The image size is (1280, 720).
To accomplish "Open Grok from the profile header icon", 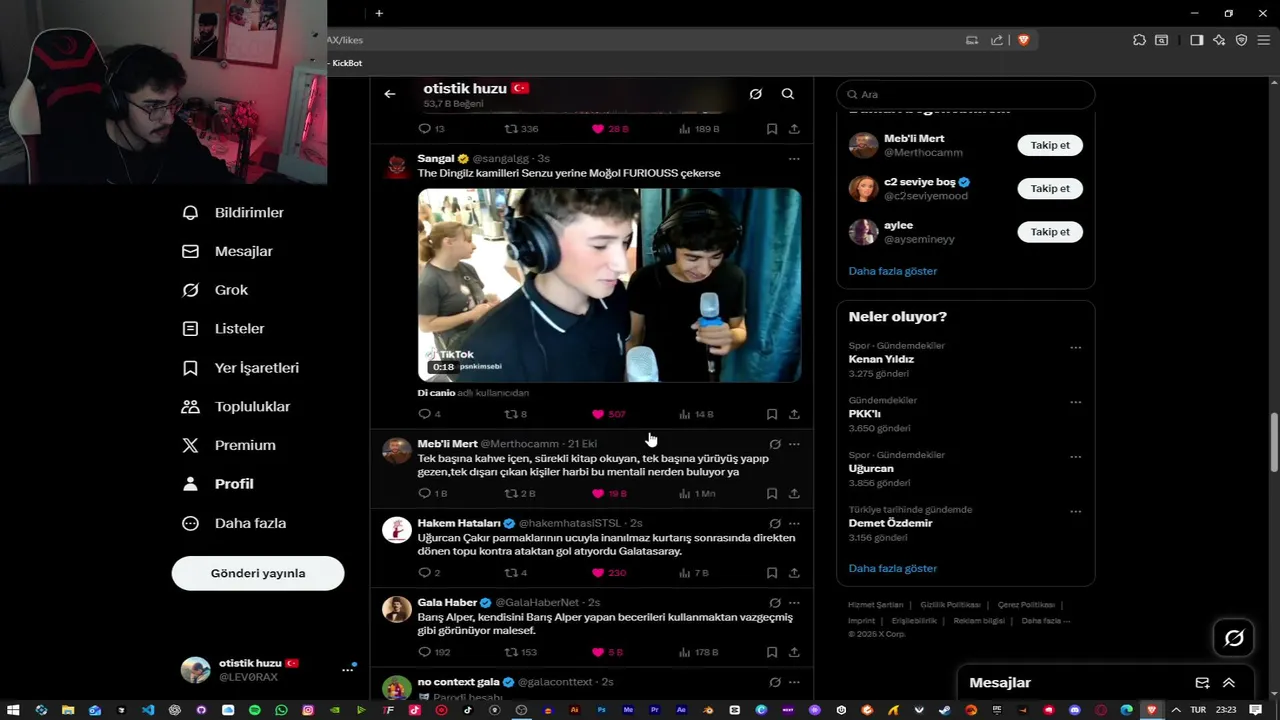I will [x=756, y=94].
